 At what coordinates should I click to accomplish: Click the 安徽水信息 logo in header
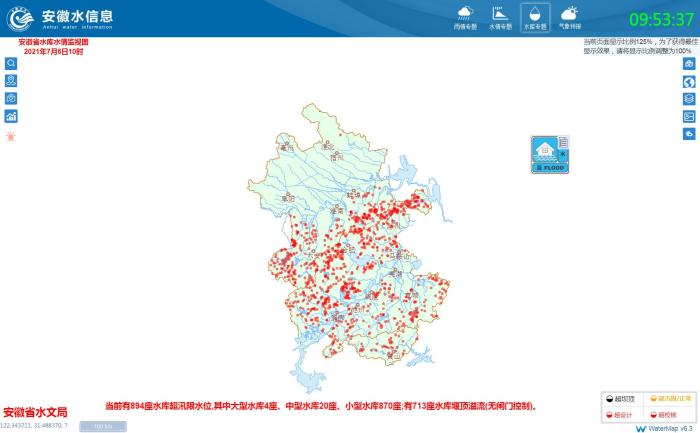pyautogui.click(x=60, y=18)
